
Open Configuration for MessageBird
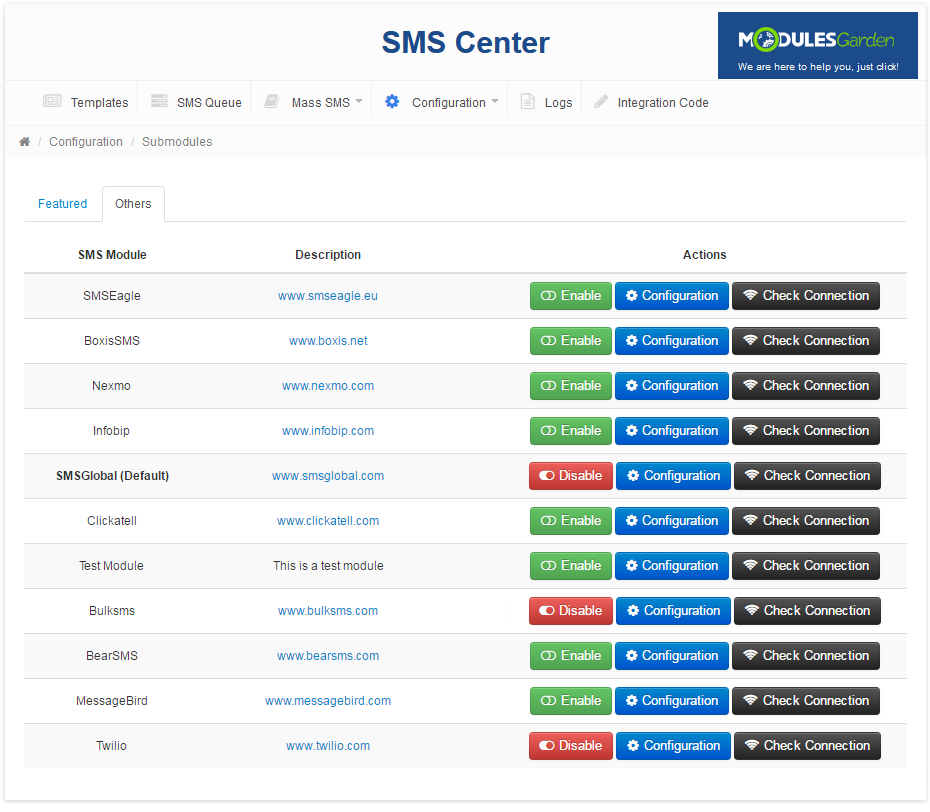click(x=671, y=701)
